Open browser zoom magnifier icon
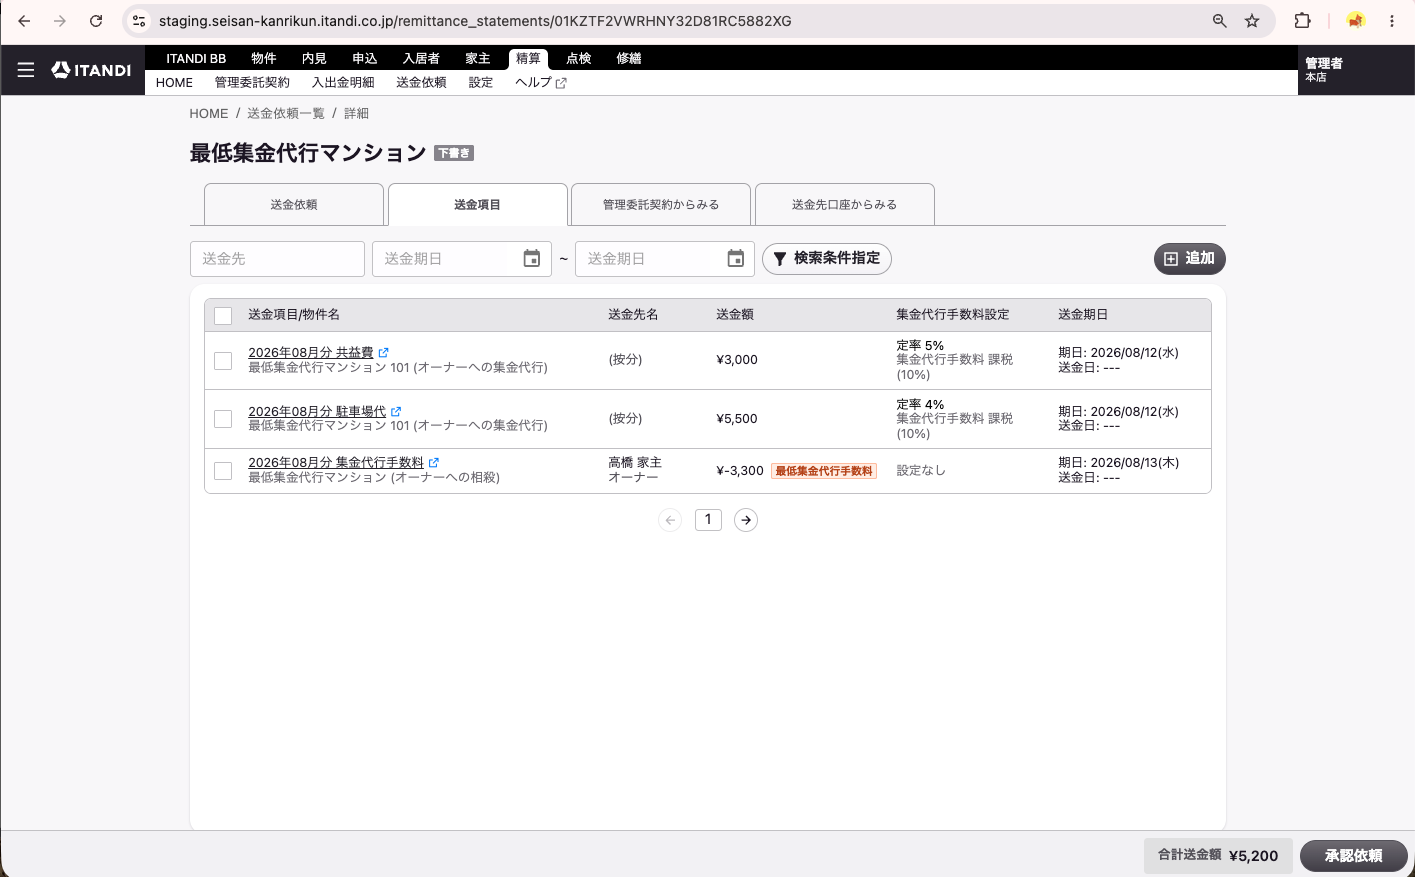The image size is (1415, 877). [1219, 21]
